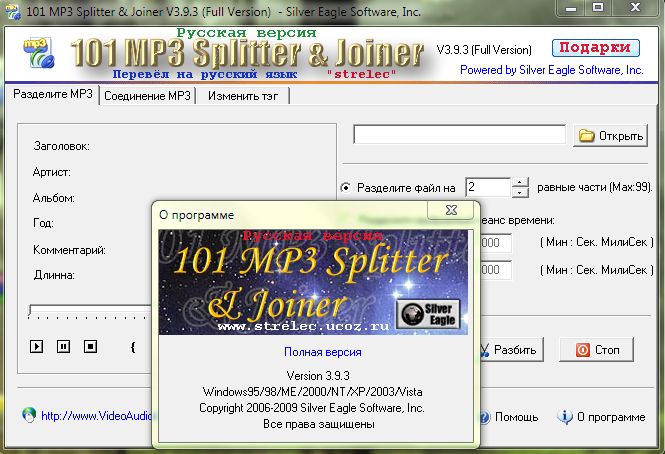The width and height of the screenshot is (665, 454).
Task: Click the Play button
Action: coord(36,347)
